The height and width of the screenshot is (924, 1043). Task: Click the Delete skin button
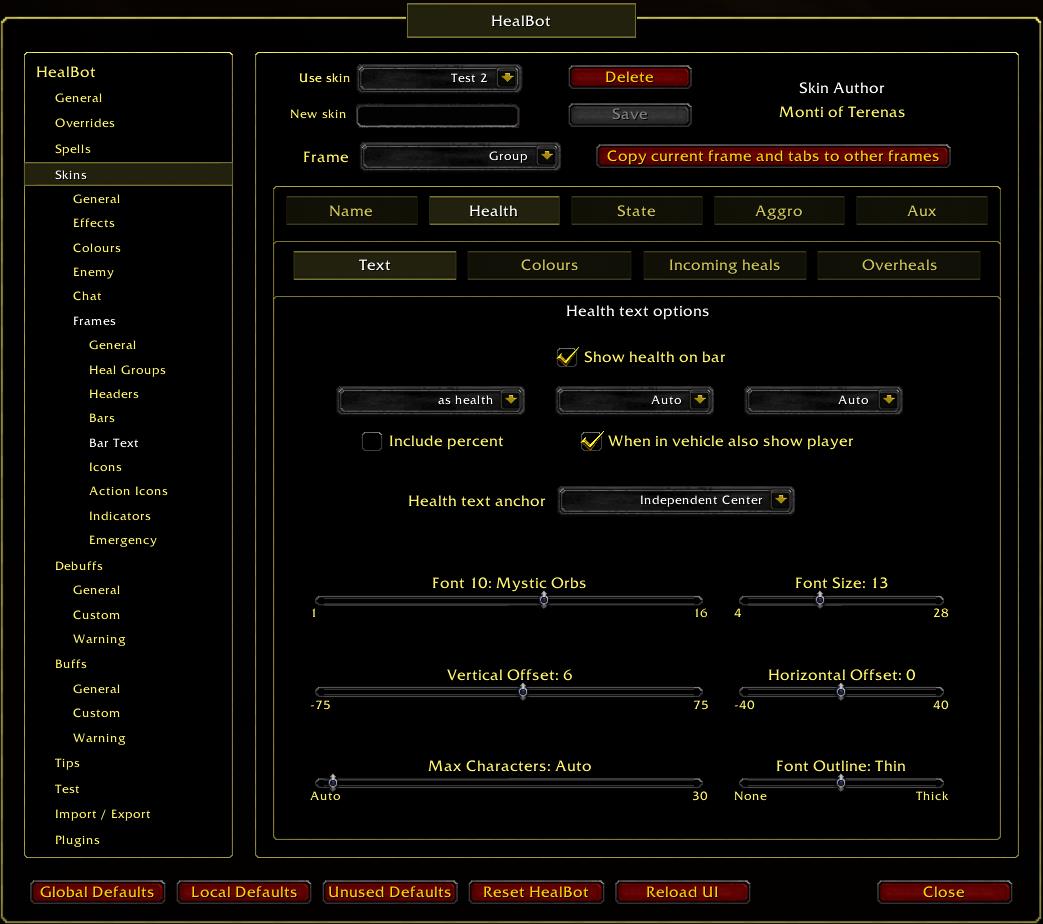tap(629, 77)
